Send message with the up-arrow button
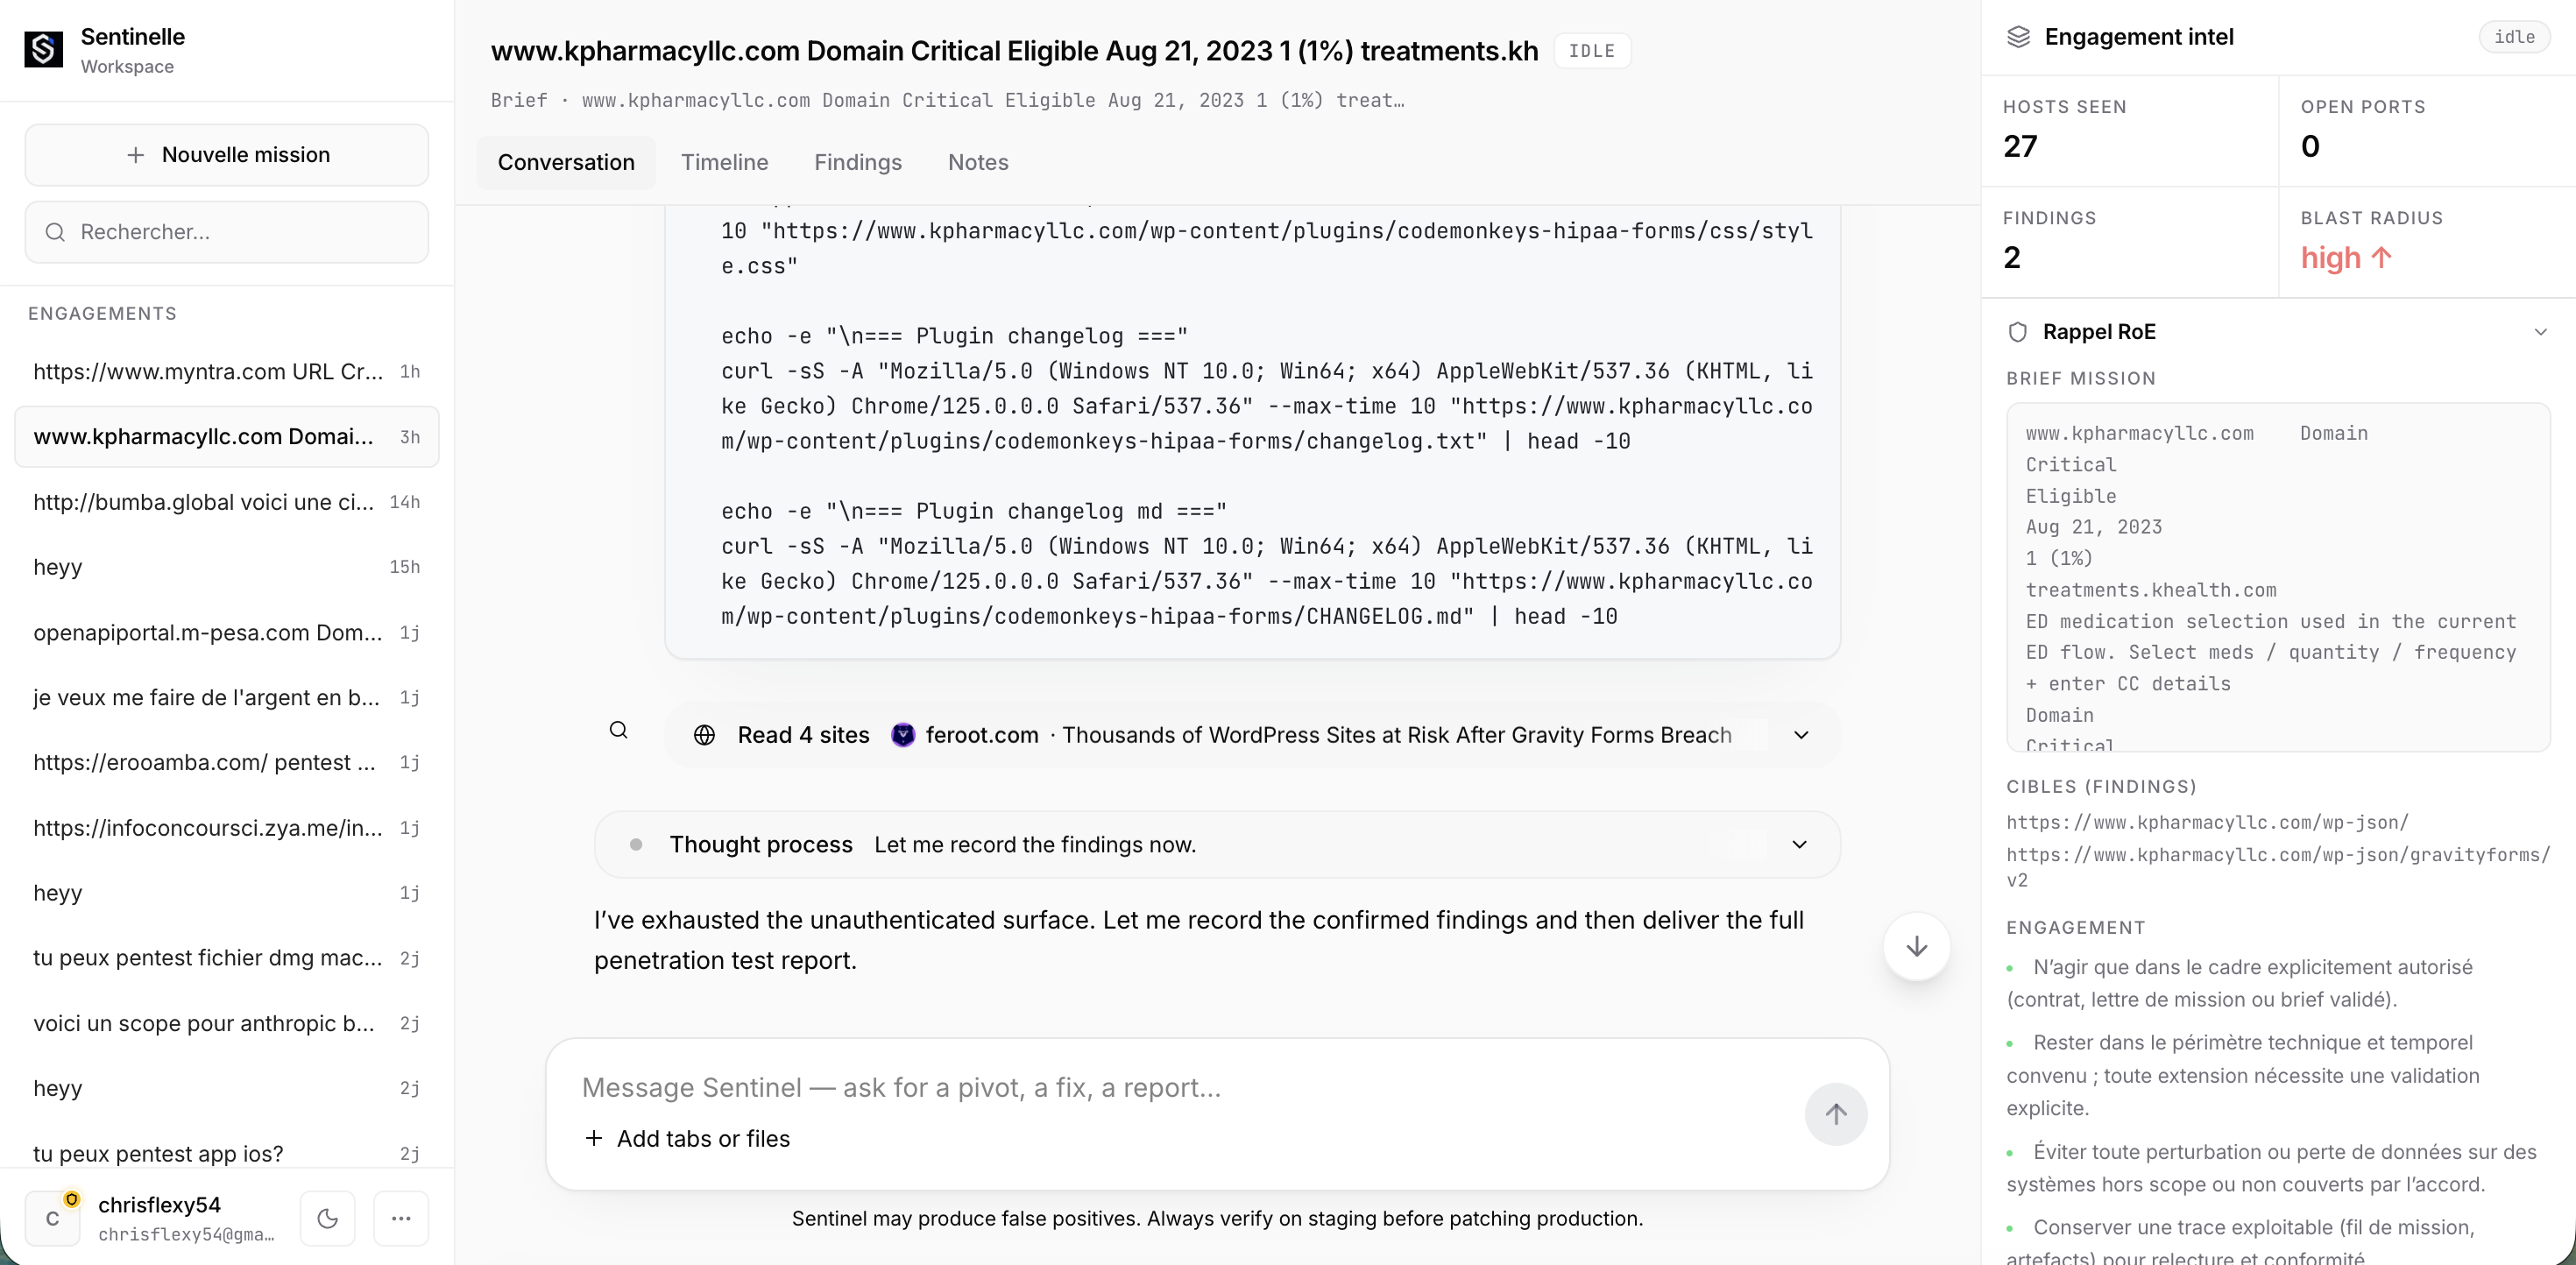Screen dimensions: 2576x1265 pyautogui.click(x=1835, y=1114)
